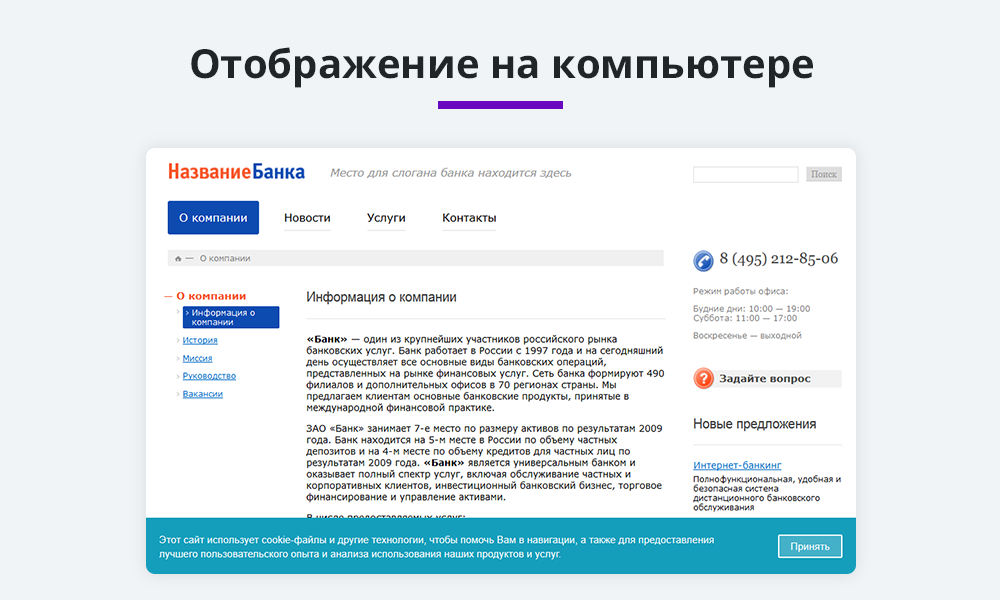Image resolution: width=1000 pixels, height=600 pixels.
Task: Open the Вакансии sidebar link
Action: [203, 394]
